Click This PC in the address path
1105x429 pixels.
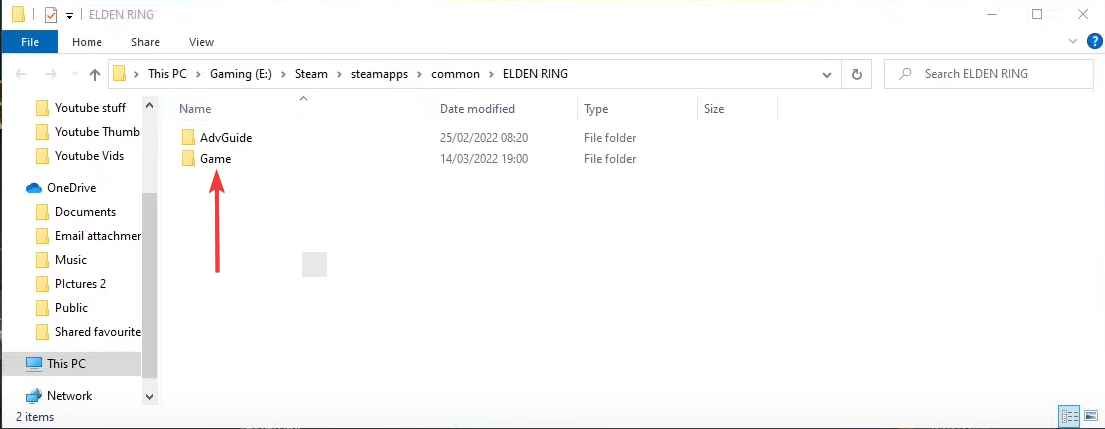pos(167,74)
